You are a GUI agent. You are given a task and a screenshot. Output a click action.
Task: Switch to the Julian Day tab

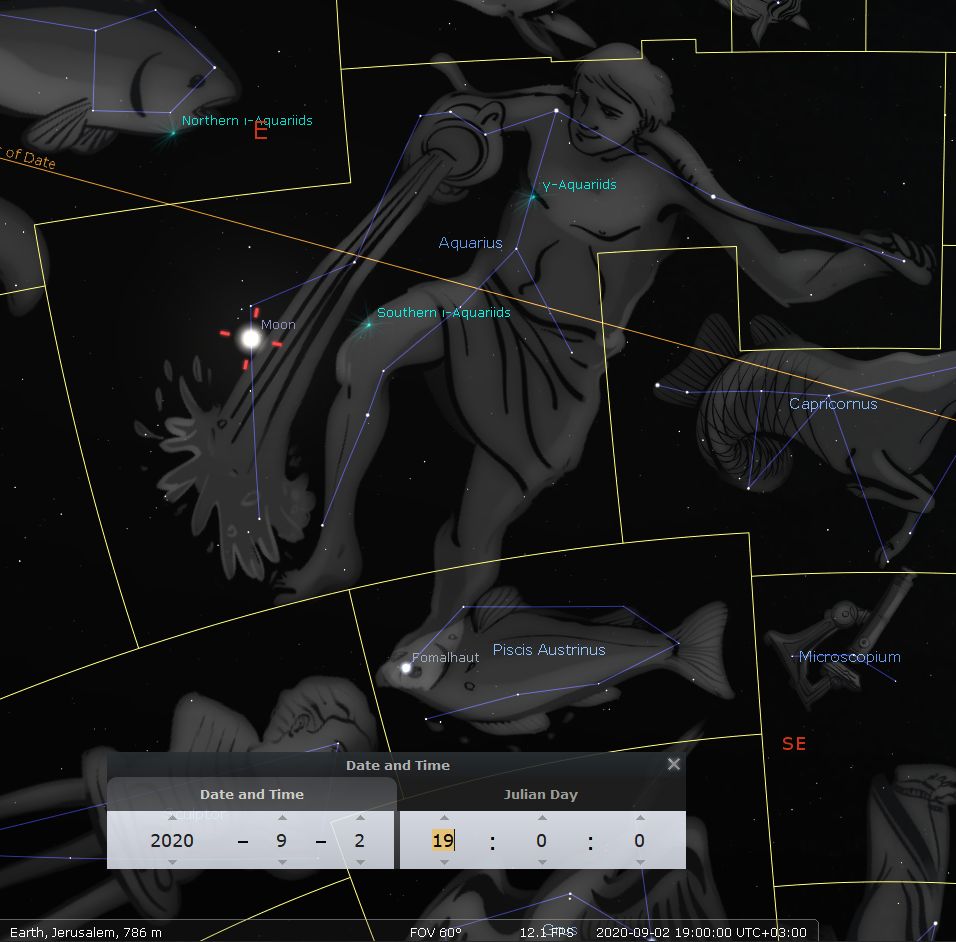[x=541, y=794]
